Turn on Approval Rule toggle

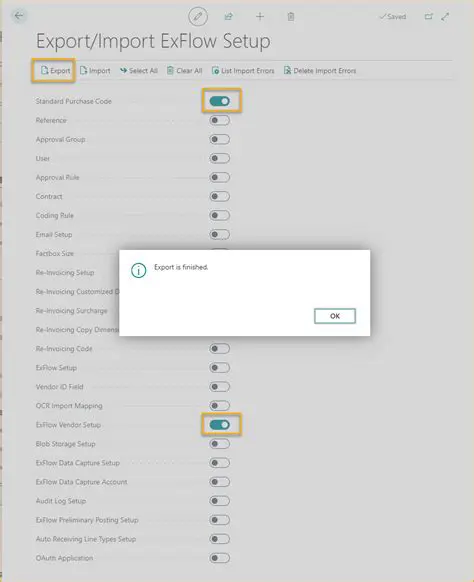click(x=219, y=177)
